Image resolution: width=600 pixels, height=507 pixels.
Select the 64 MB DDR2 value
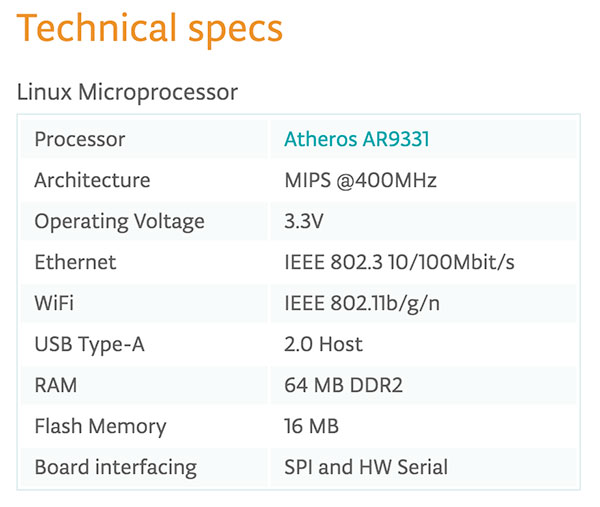coord(343,385)
